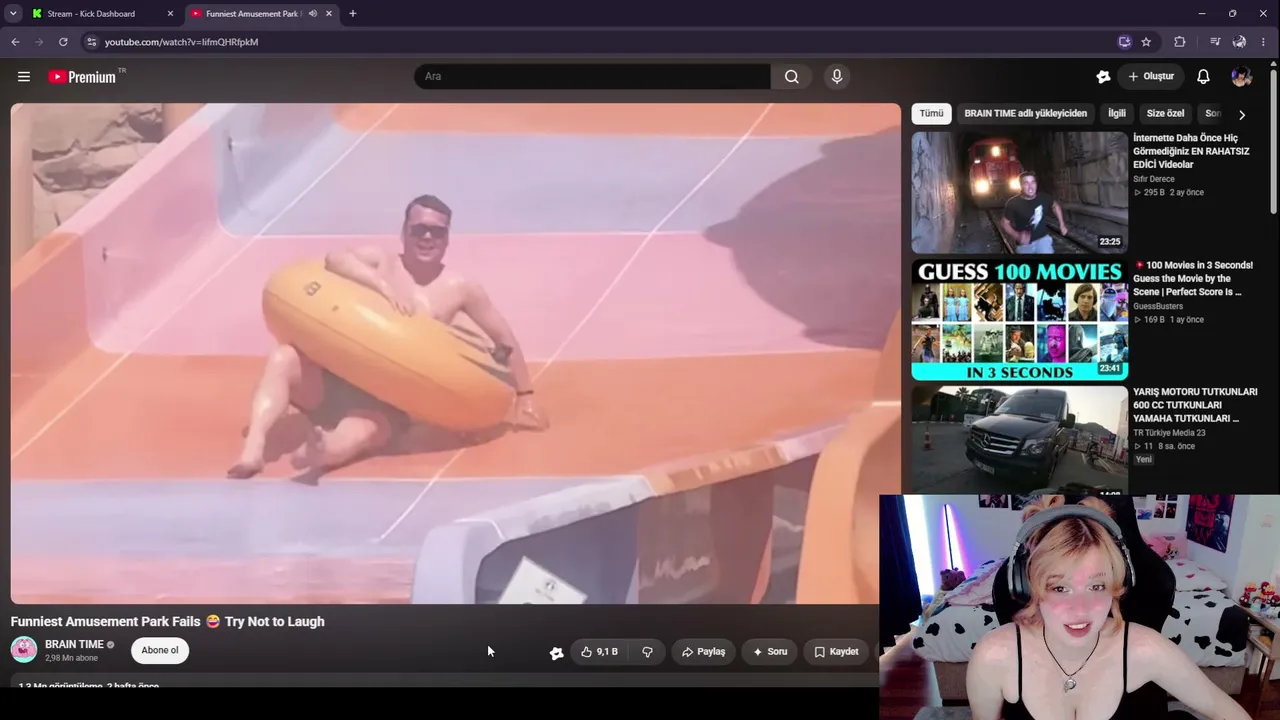
Task: Open YouTube notifications bell
Action: tap(1203, 77)
